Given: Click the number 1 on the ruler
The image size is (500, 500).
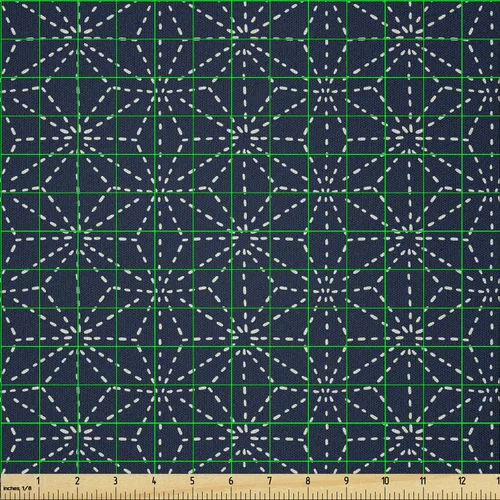Looking at the screenshot, I should (x=39, y=481).
